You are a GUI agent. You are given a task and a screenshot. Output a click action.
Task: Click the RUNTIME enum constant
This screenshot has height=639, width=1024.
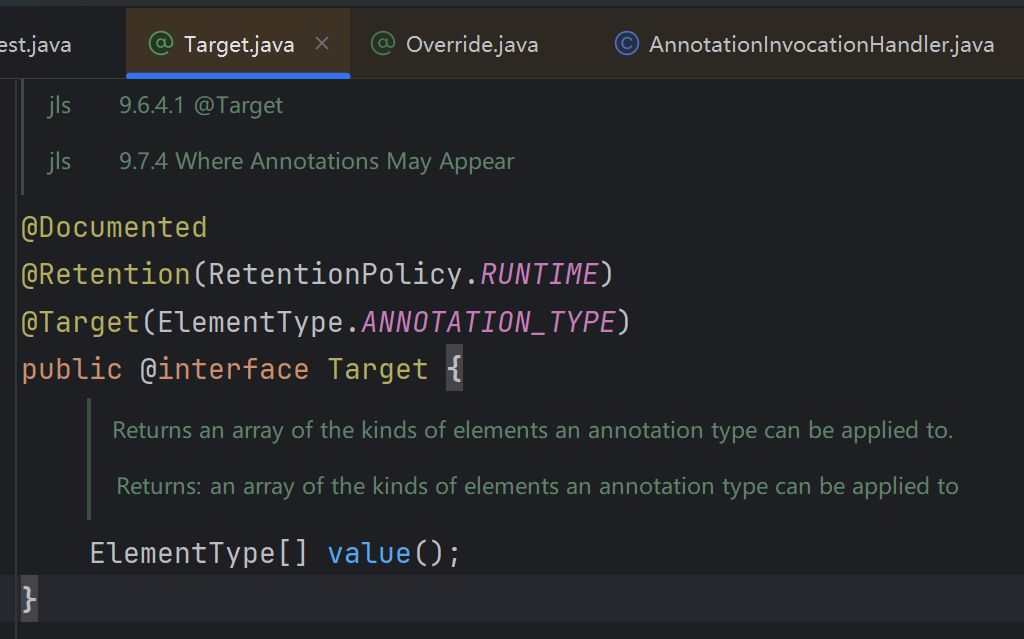540,274
